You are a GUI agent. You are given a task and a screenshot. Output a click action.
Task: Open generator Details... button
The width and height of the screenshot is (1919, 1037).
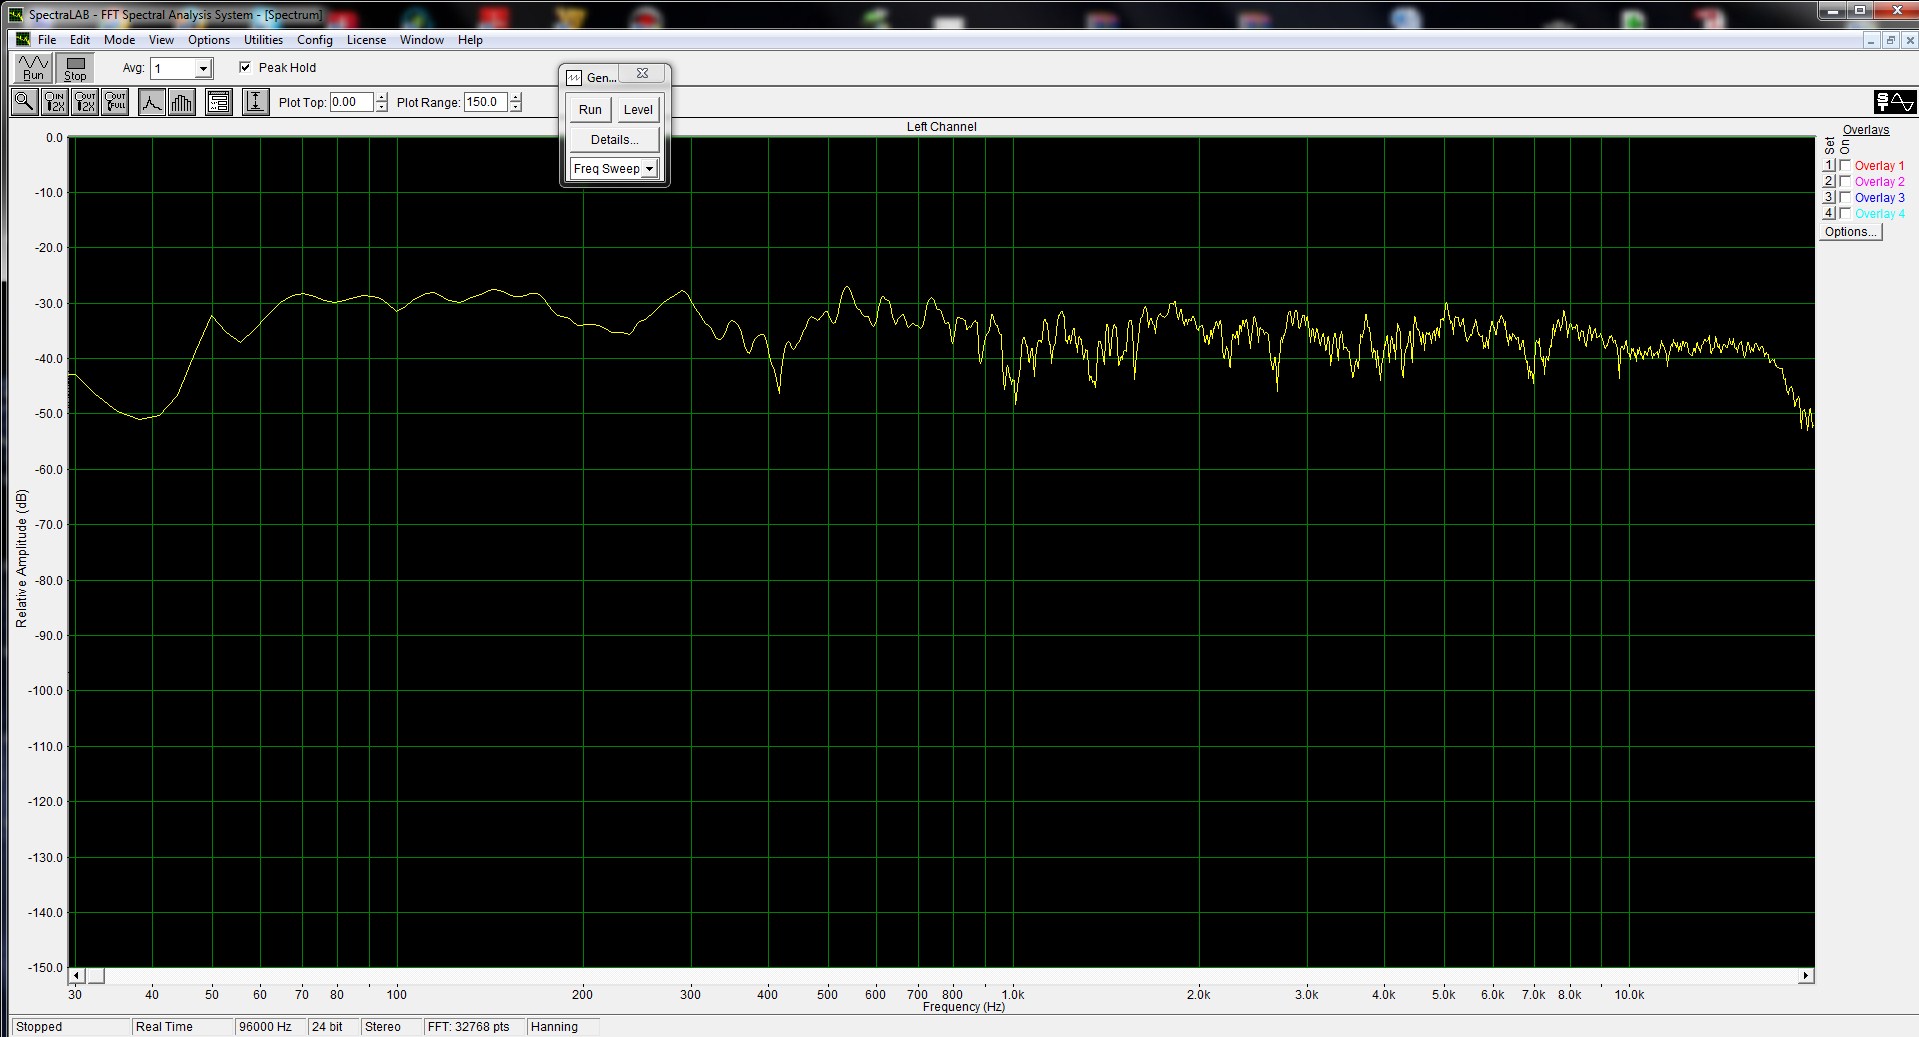point(614,140)
